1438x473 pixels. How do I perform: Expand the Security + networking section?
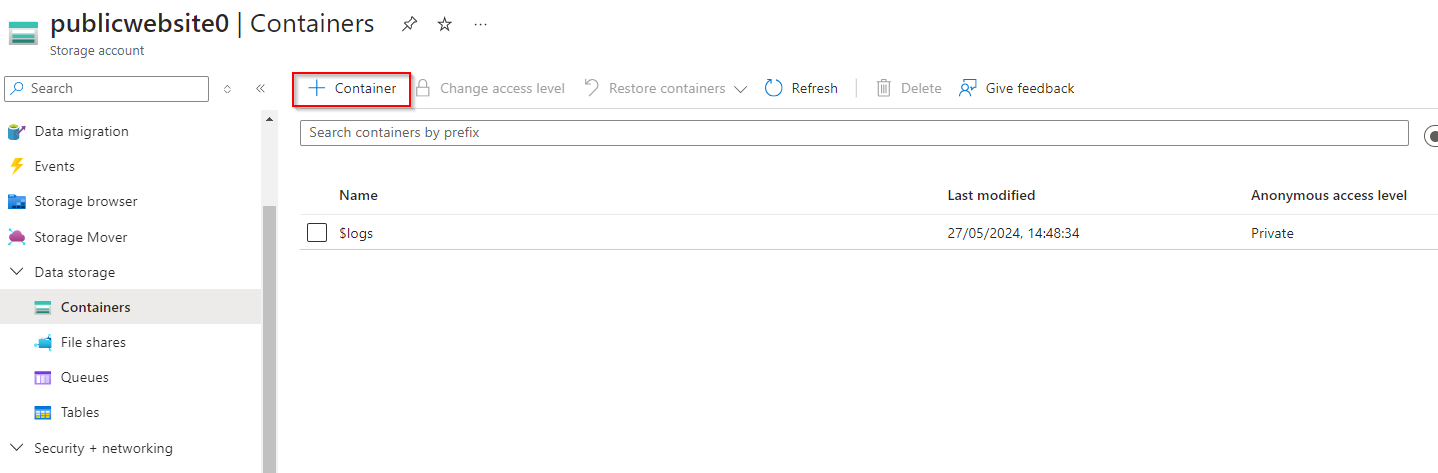pyautogui.click(x=17, y=448)
